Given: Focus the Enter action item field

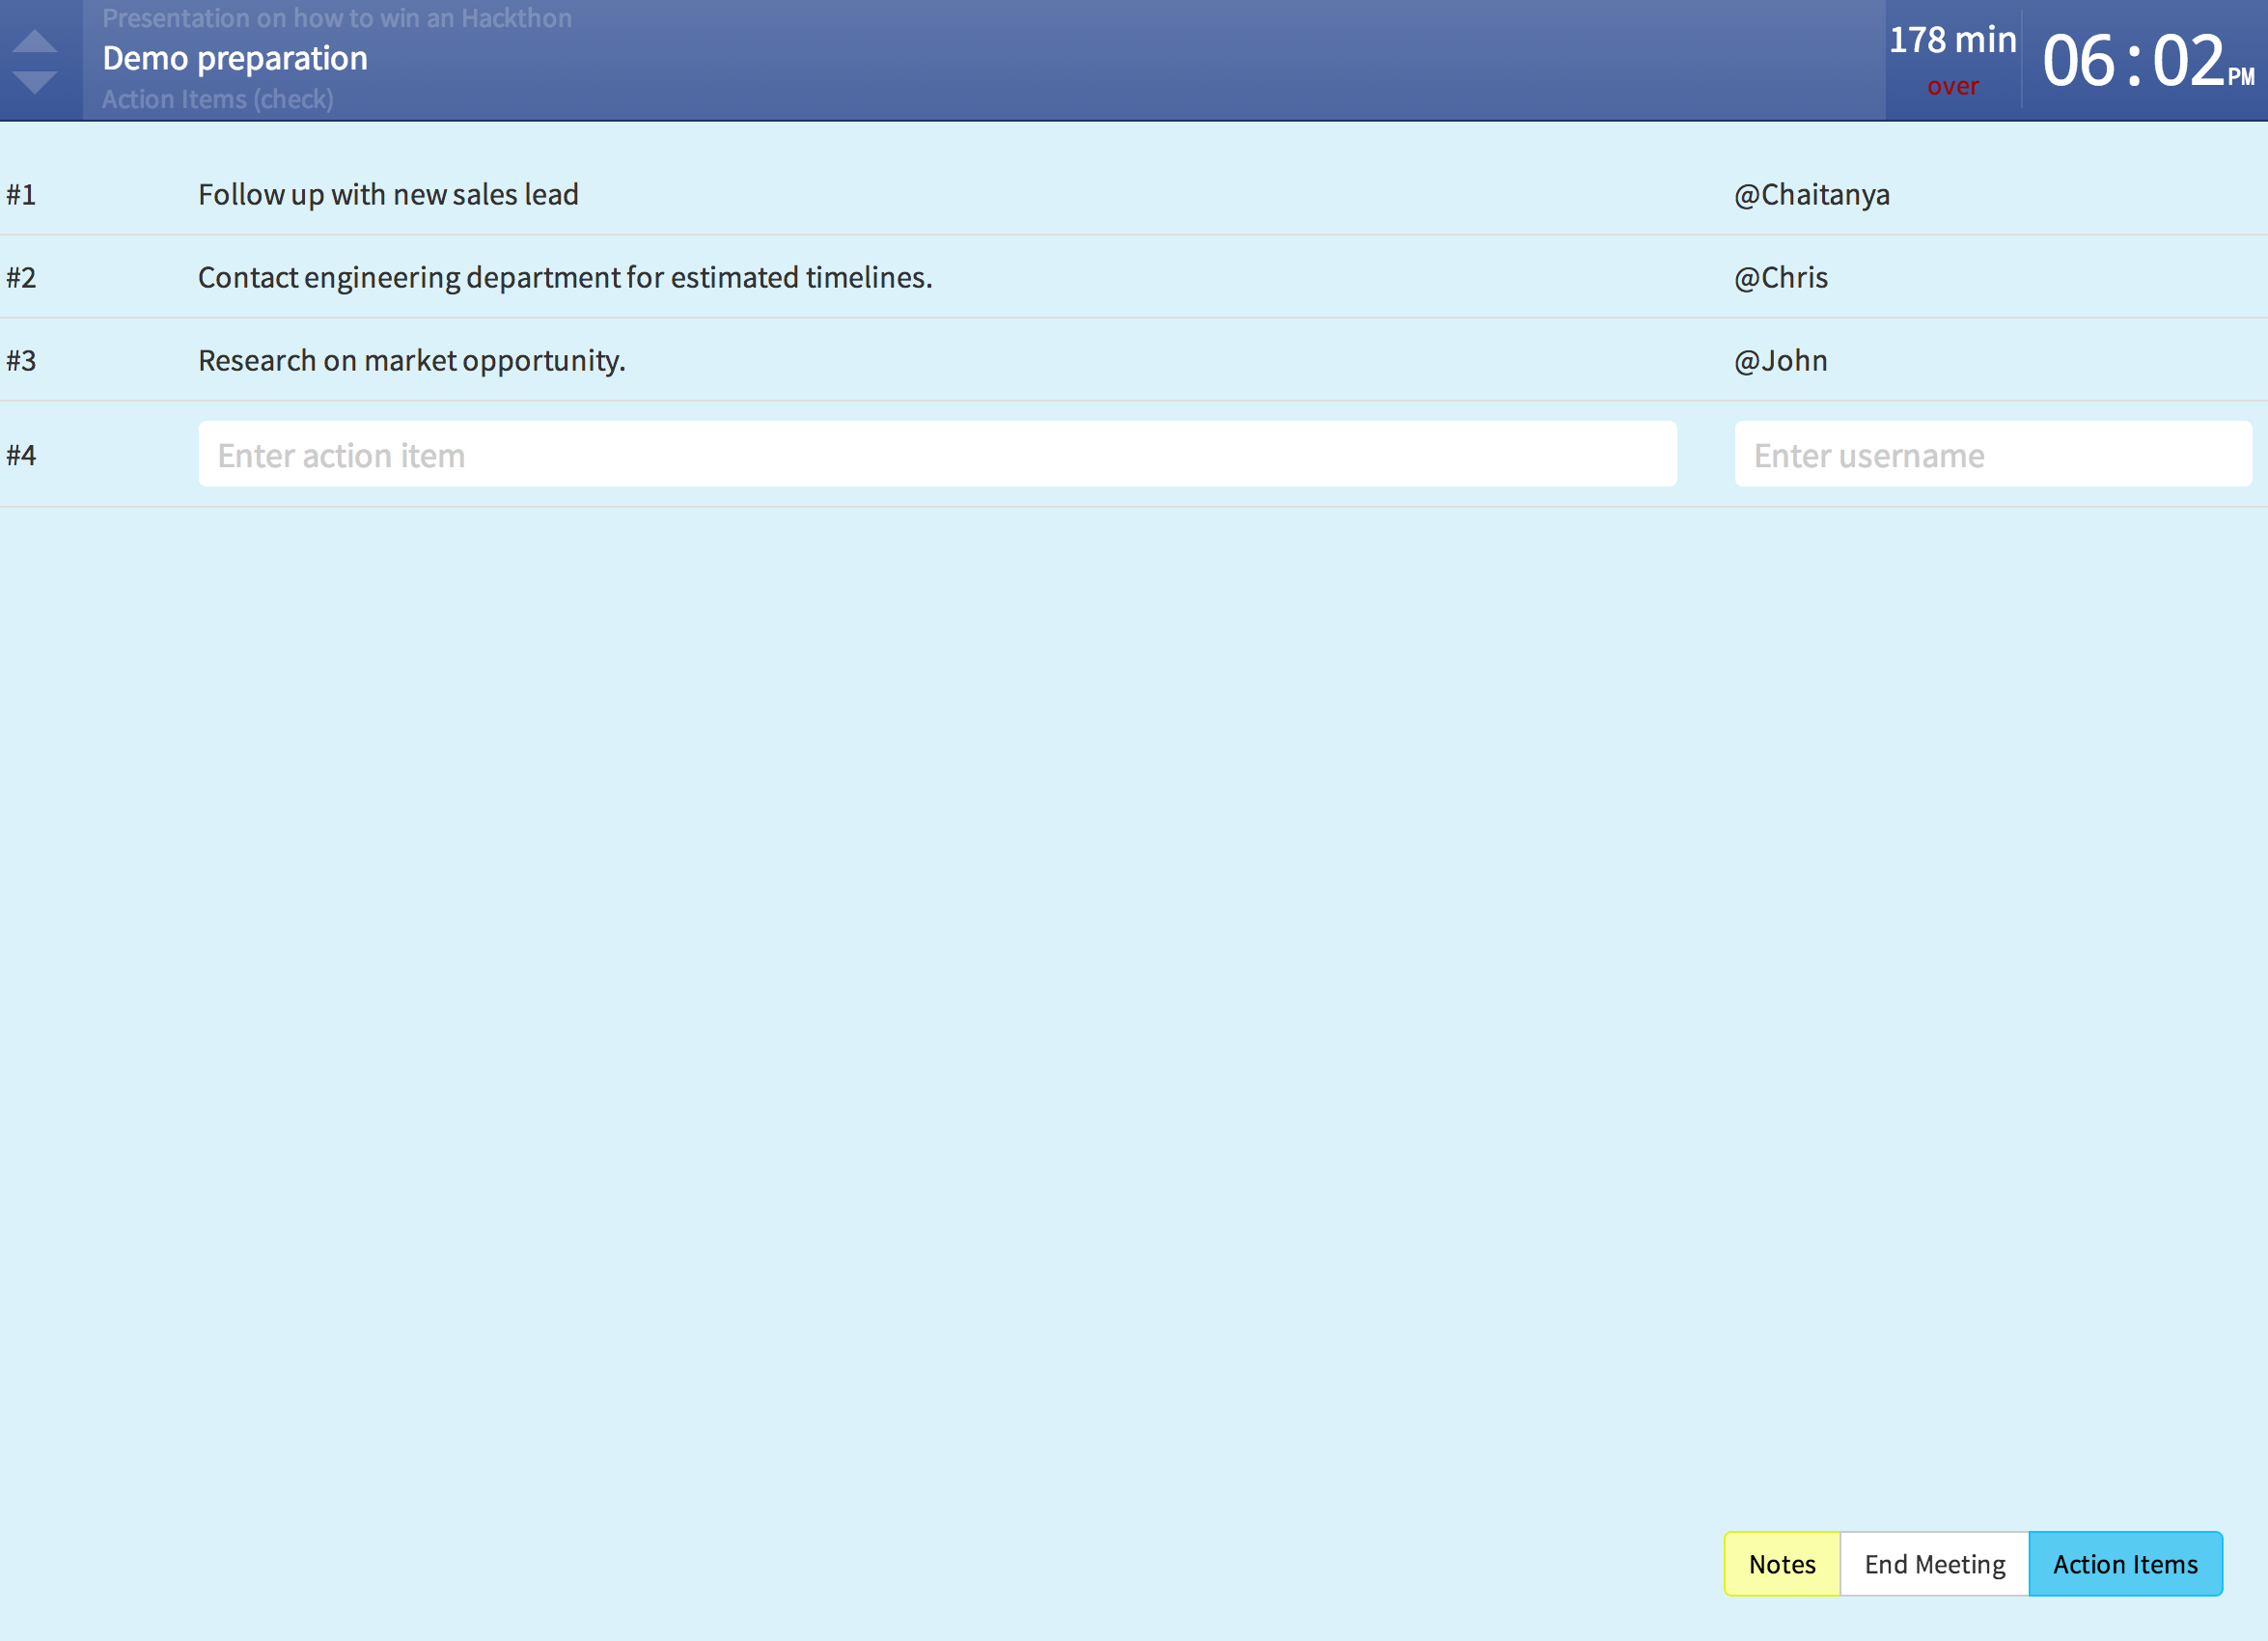Looking at the screenshot, I should (936, 455).
